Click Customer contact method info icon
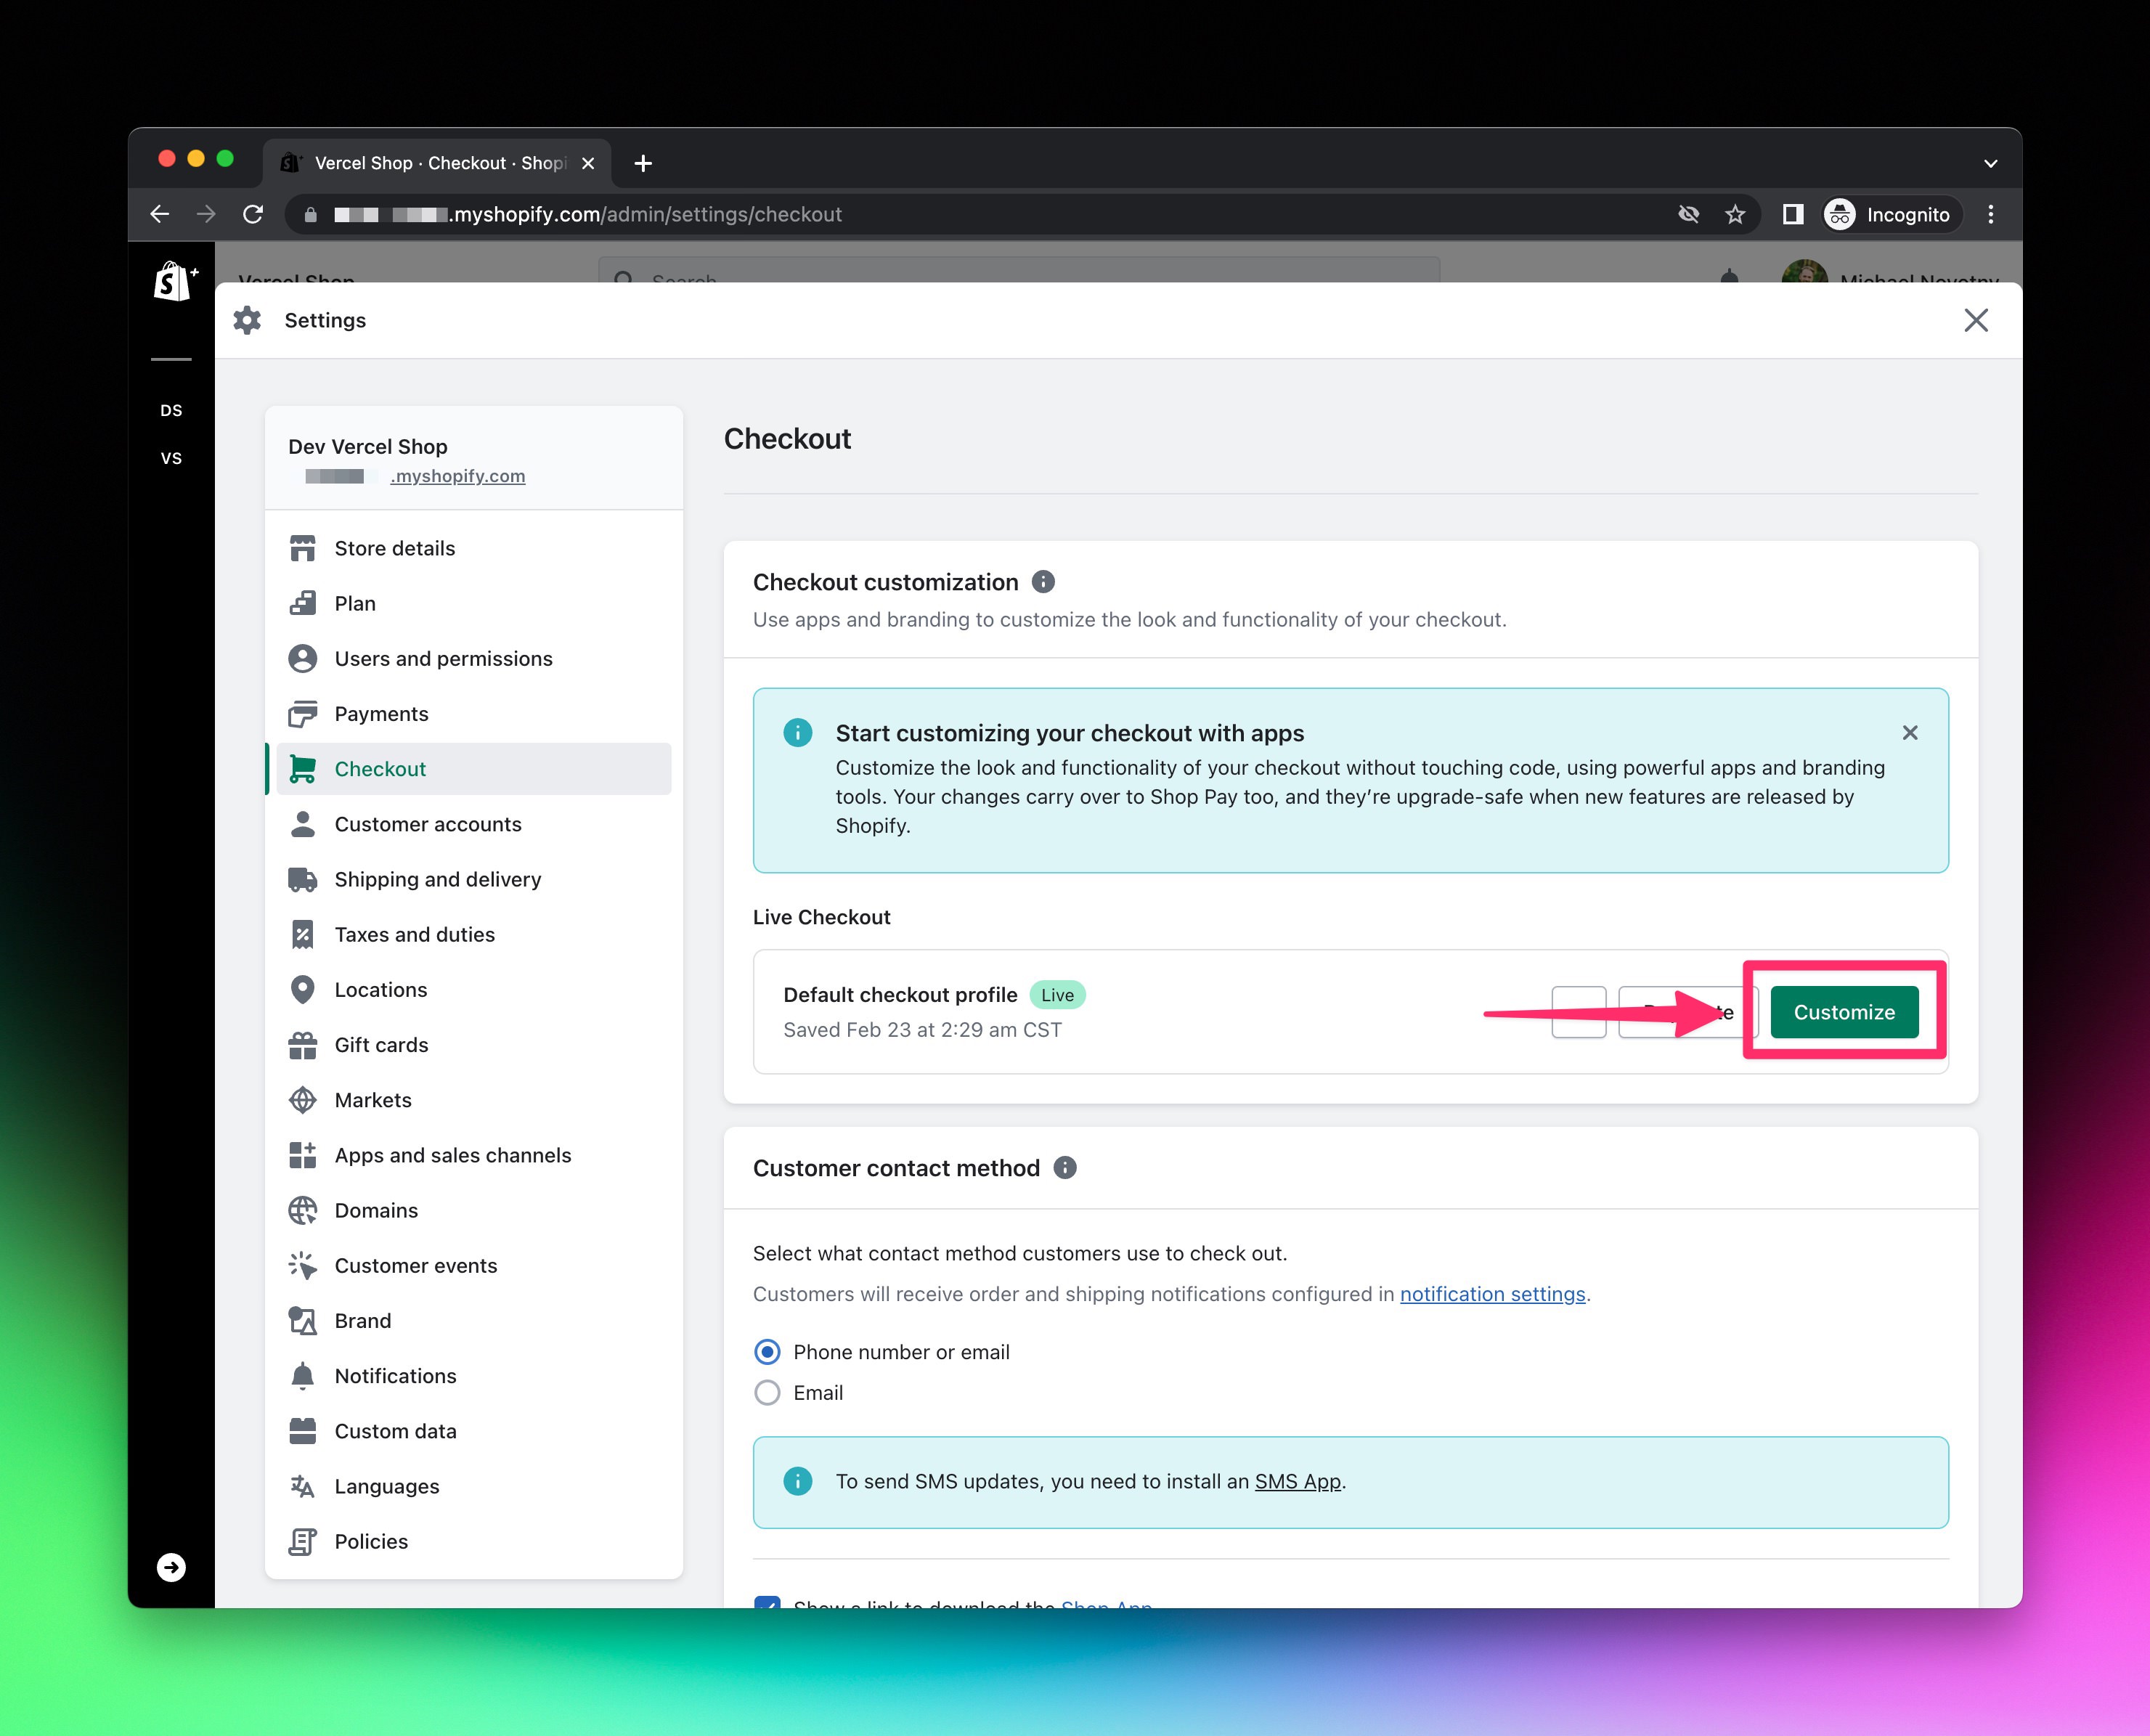This screenshot has width=2150, height=1736. point(1065,1168)
